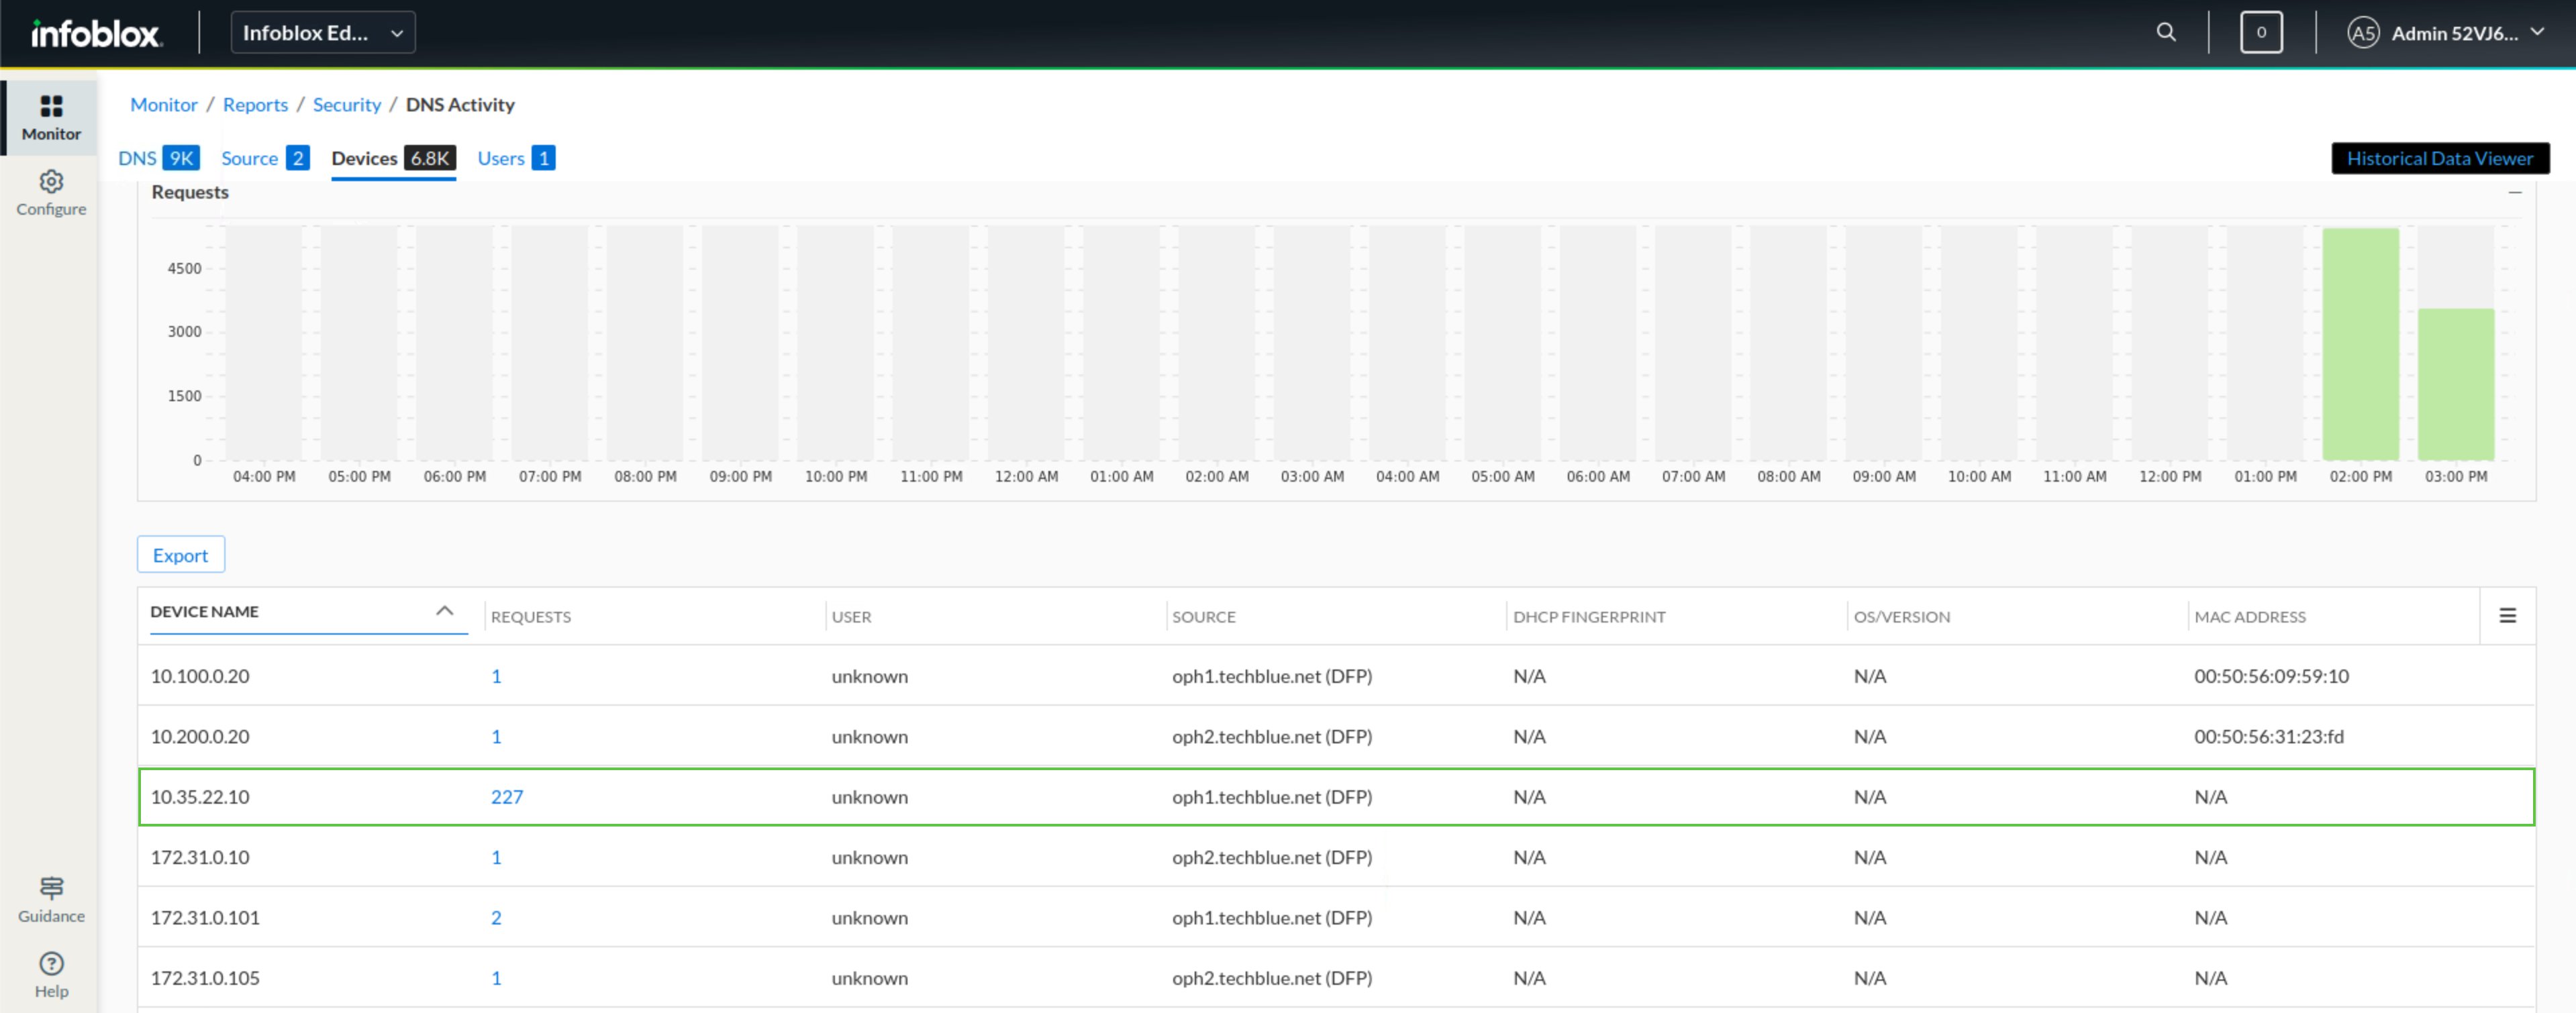Expand the Infoblox Ed... account dropdown
The width and height of the screenshot is (2576, 1013).
(x=322, y=33)
